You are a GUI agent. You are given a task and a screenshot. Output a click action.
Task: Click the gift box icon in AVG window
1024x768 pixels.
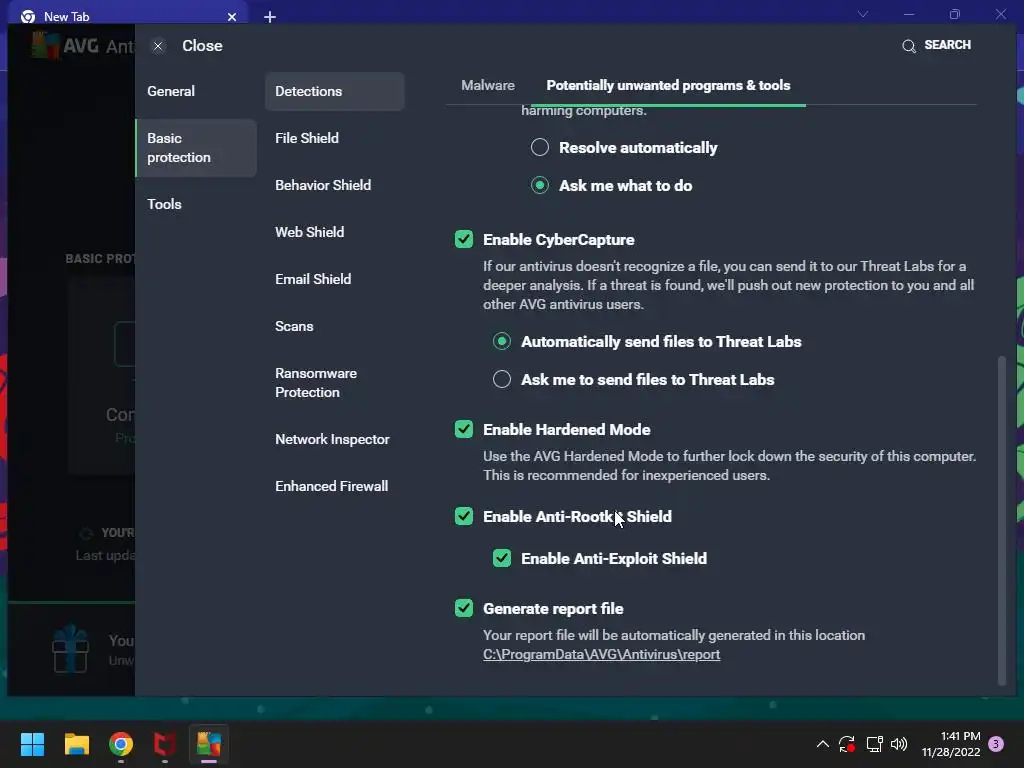(x=71, y=649)
